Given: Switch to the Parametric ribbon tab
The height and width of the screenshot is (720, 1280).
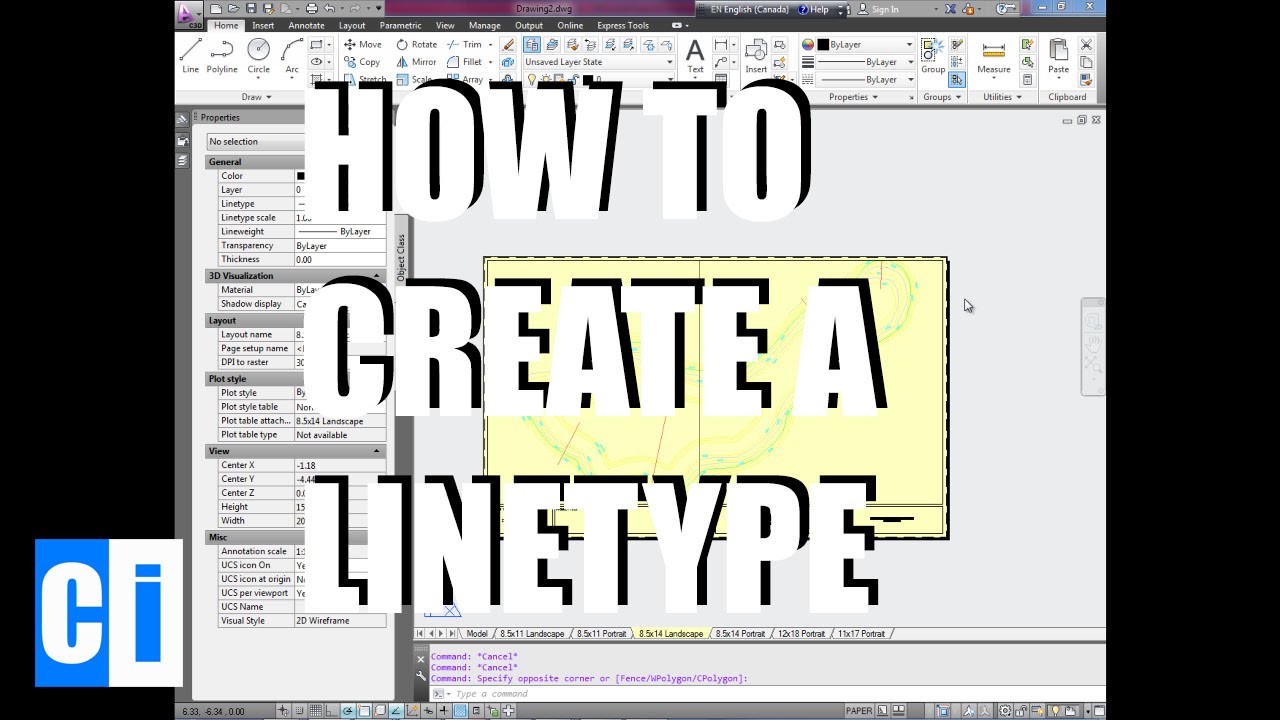Looking at the screenshot, I should tap(400, 25).
